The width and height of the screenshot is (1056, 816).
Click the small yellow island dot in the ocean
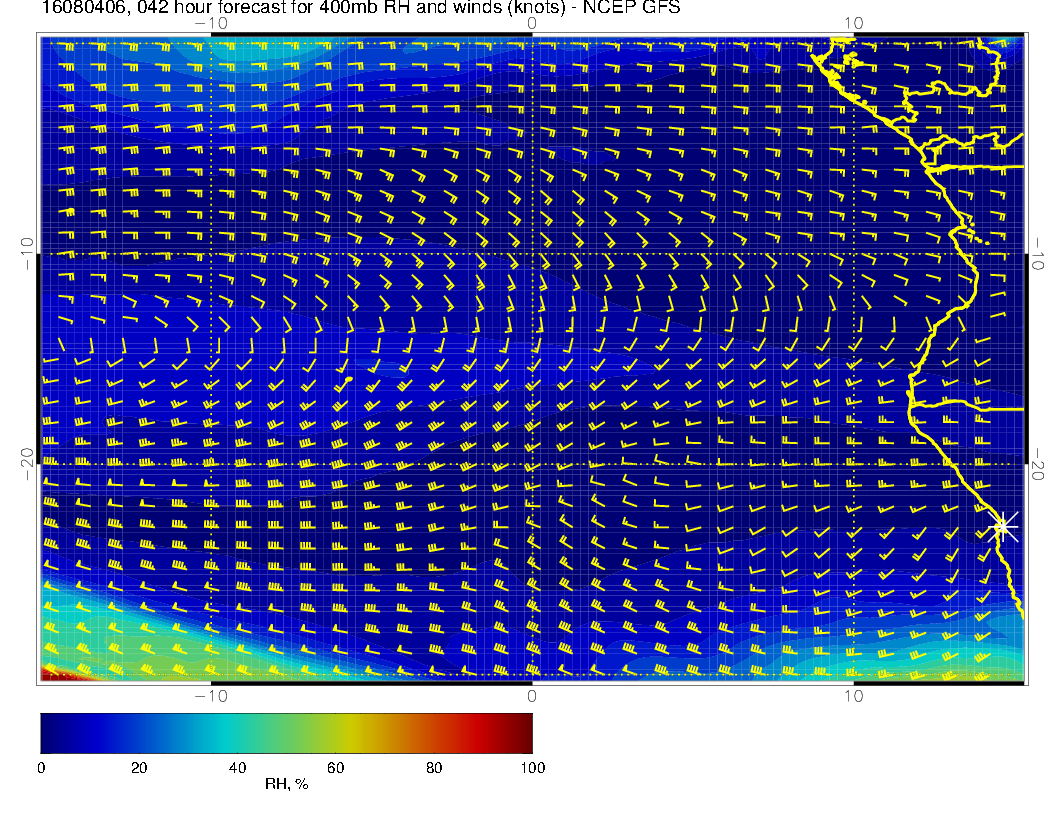click(x=348, y=380)
